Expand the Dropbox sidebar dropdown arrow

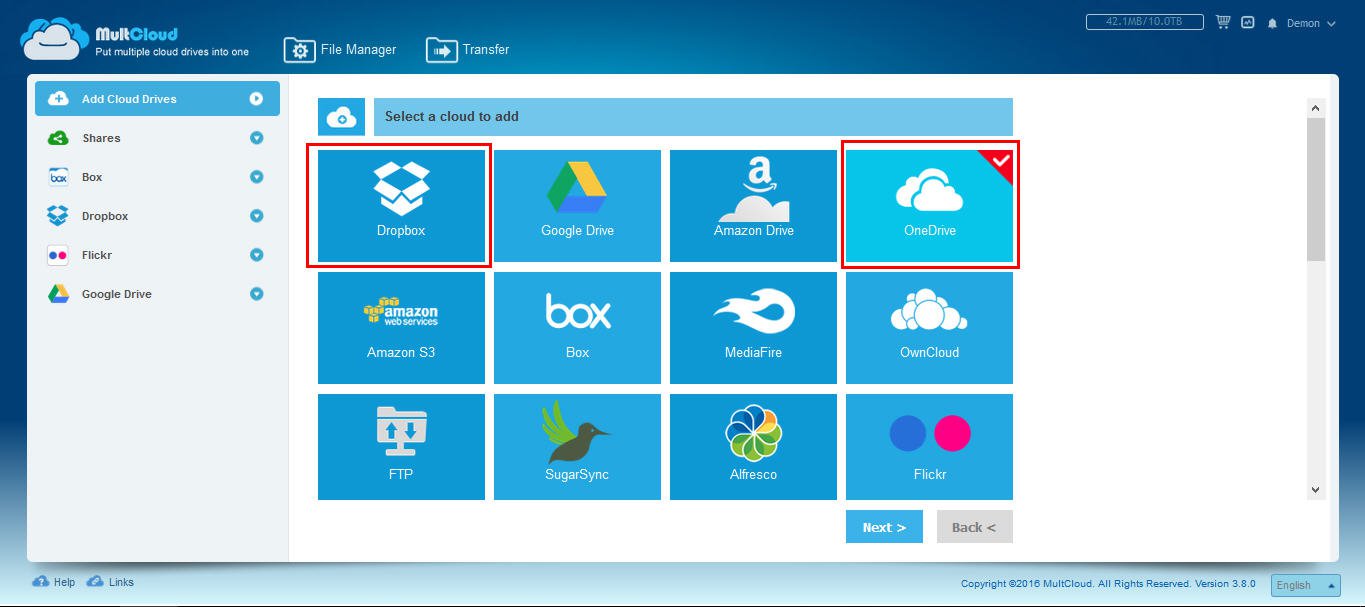click(x=256, y=216)
